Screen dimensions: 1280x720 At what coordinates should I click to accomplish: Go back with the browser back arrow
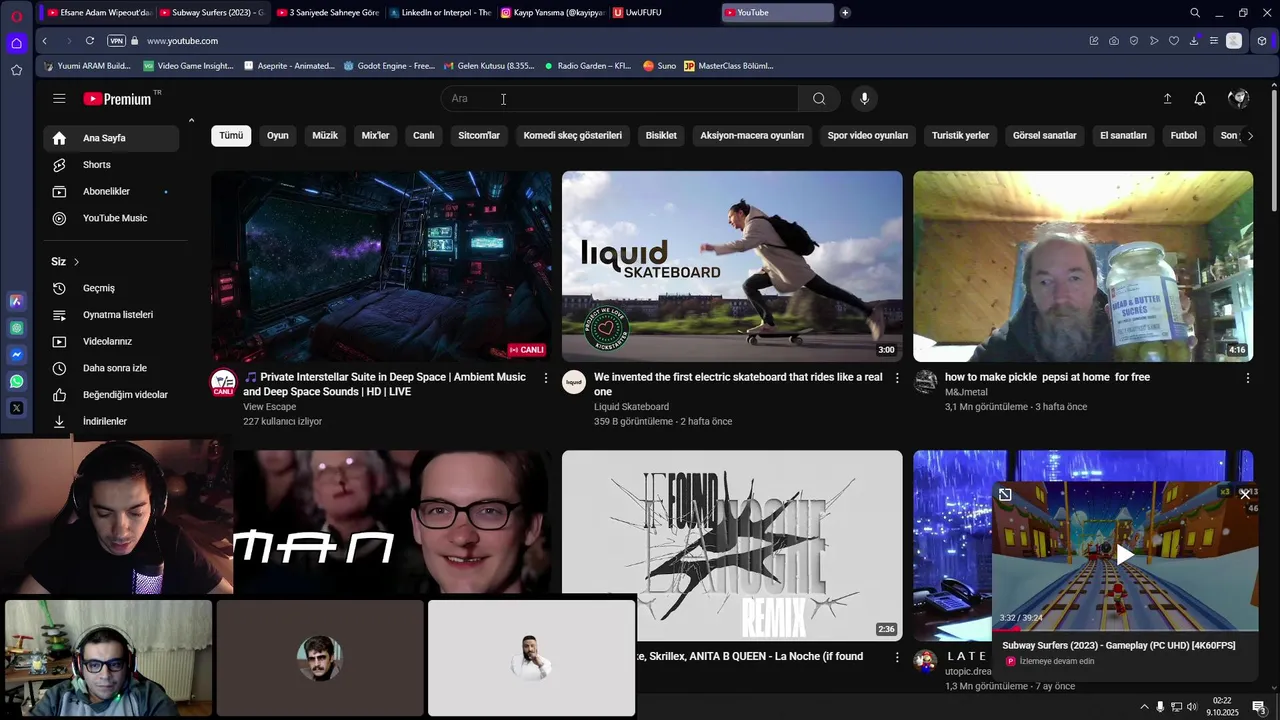[x=44, y=41]
